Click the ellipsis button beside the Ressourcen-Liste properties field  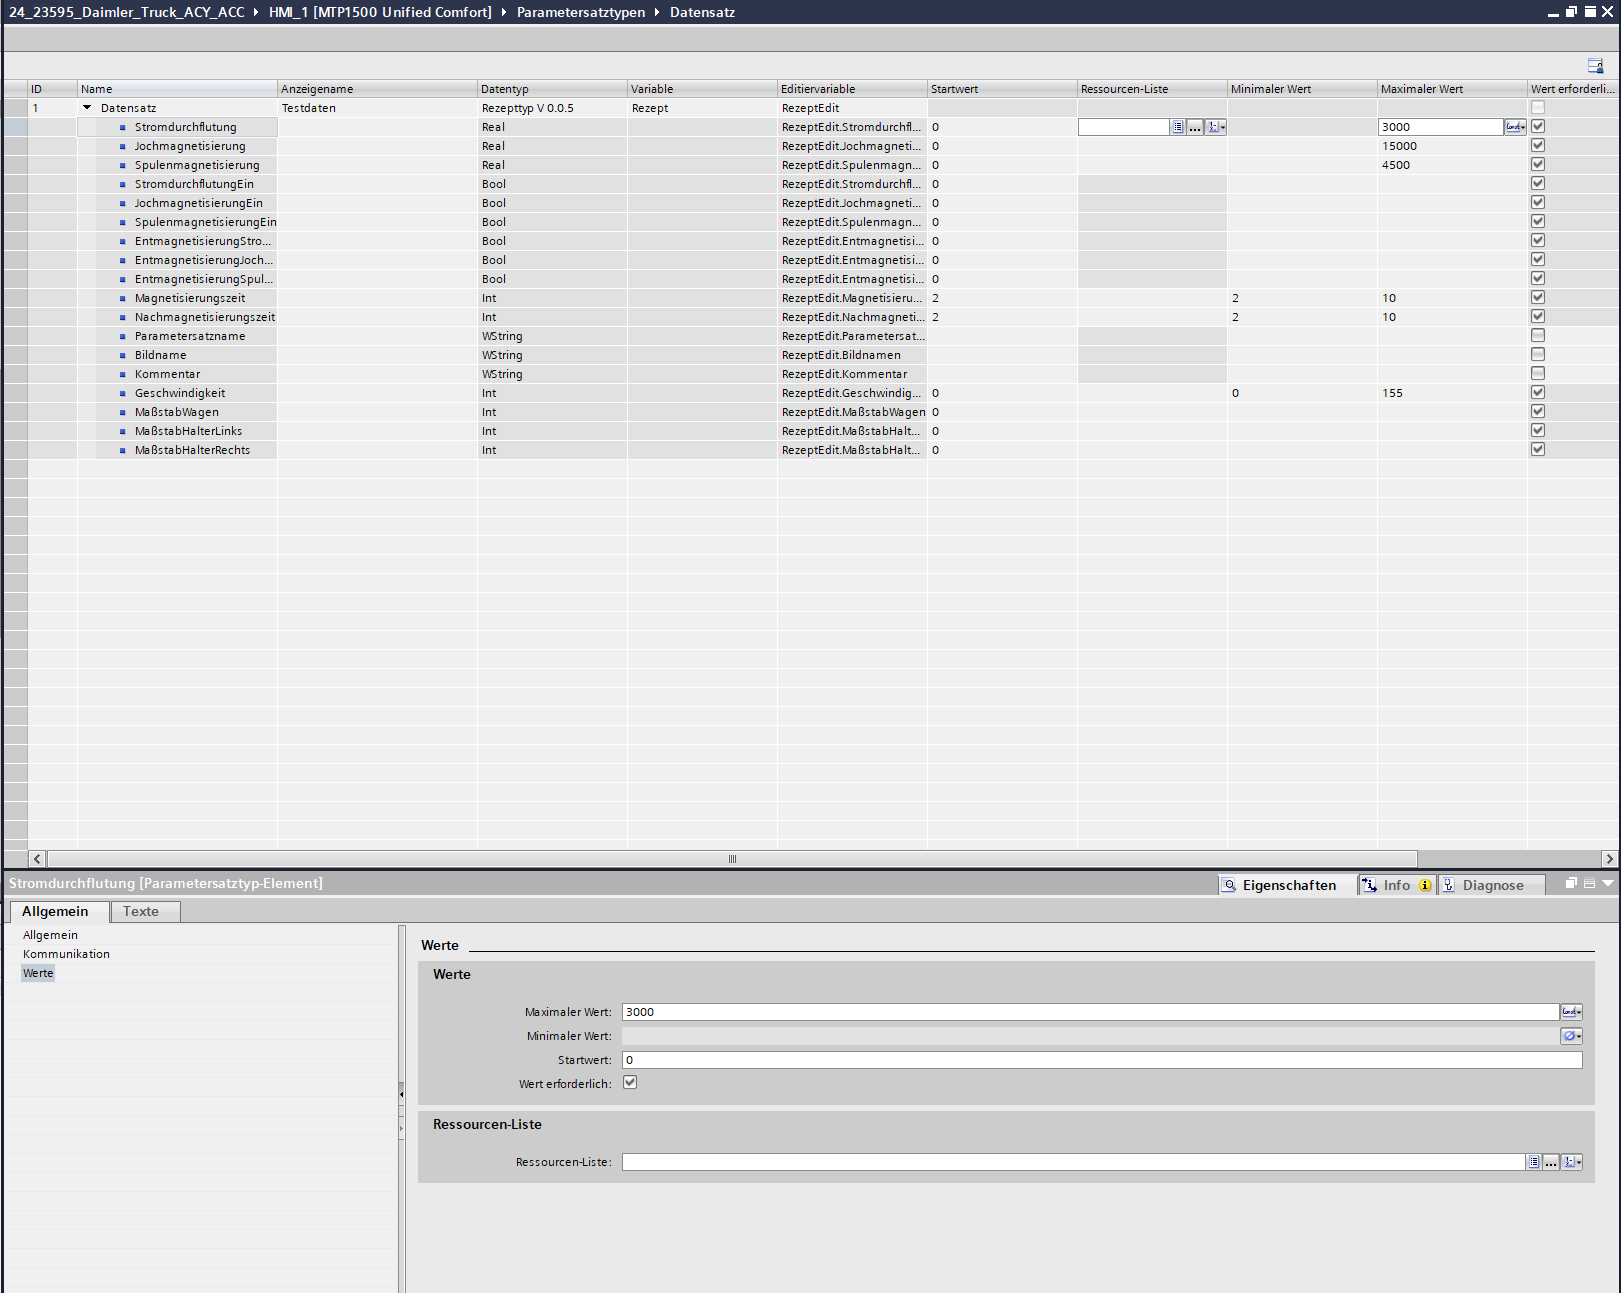click(x=1551, y=1162)
